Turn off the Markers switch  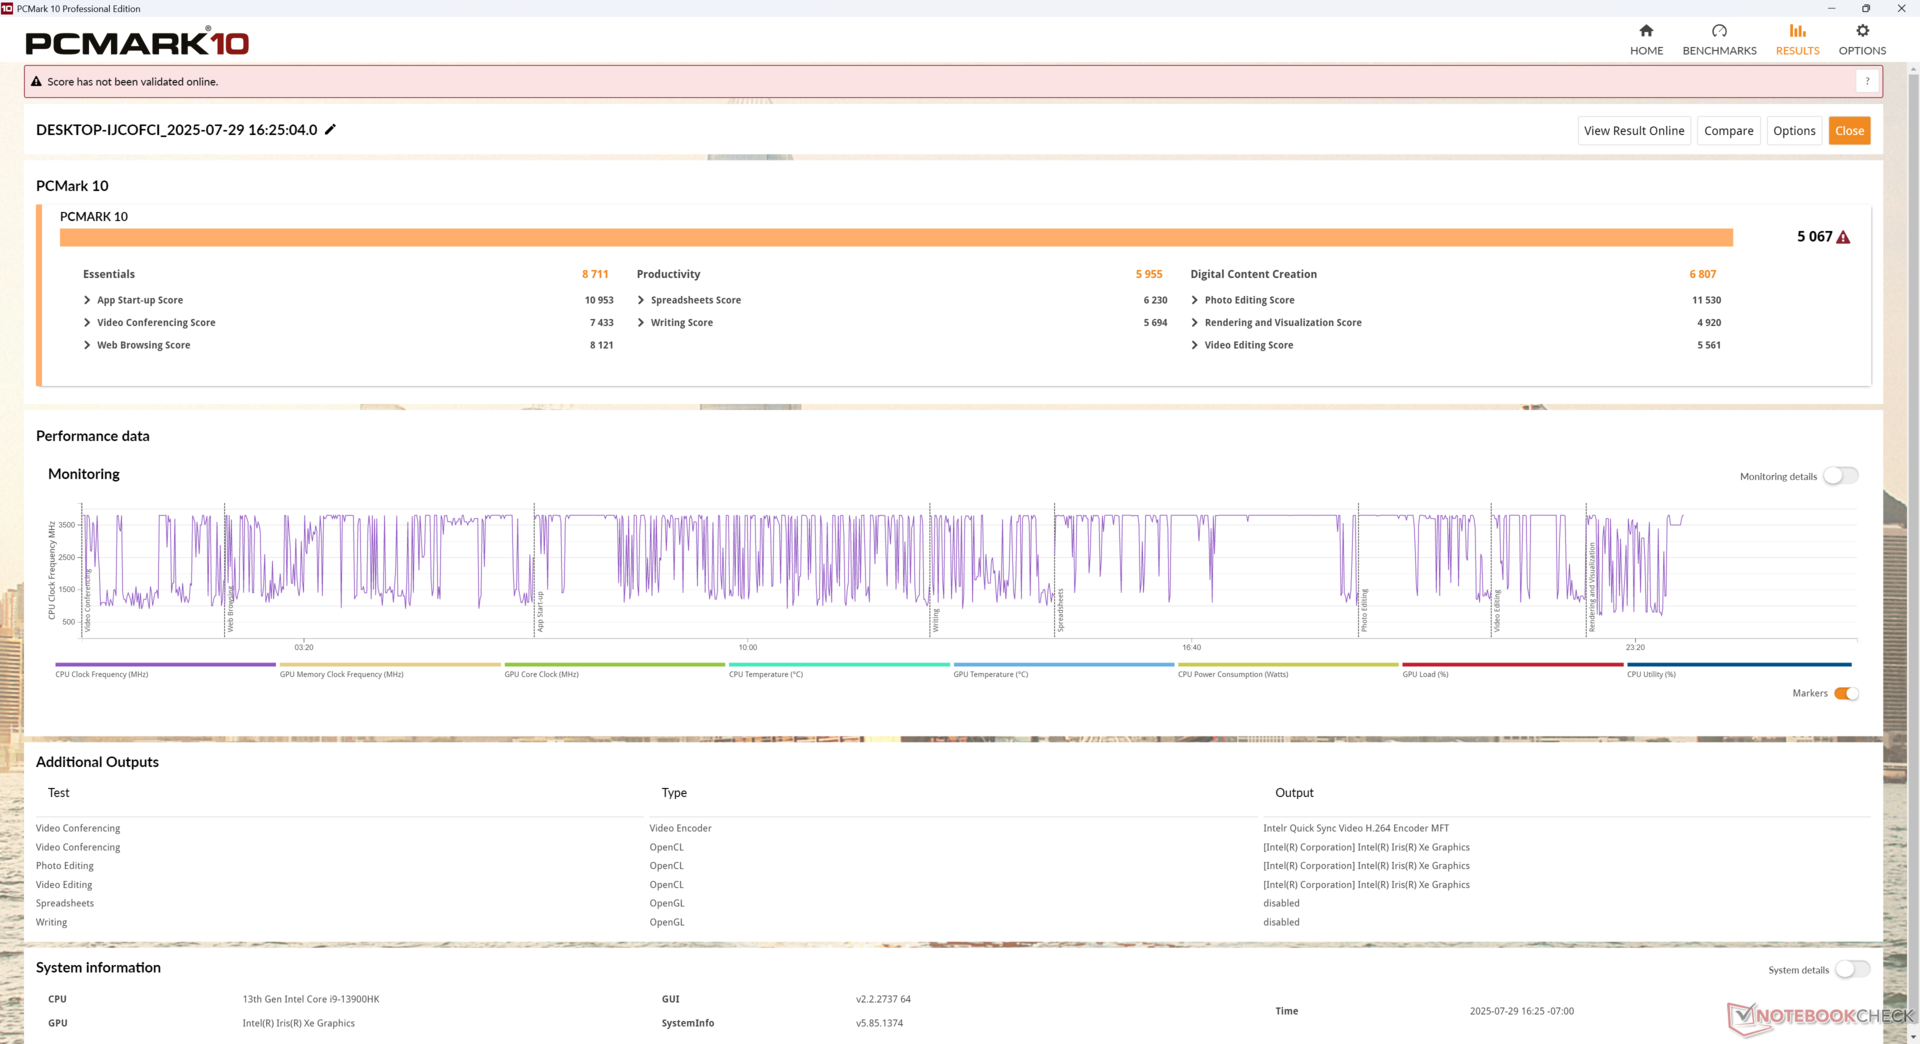1846,693
